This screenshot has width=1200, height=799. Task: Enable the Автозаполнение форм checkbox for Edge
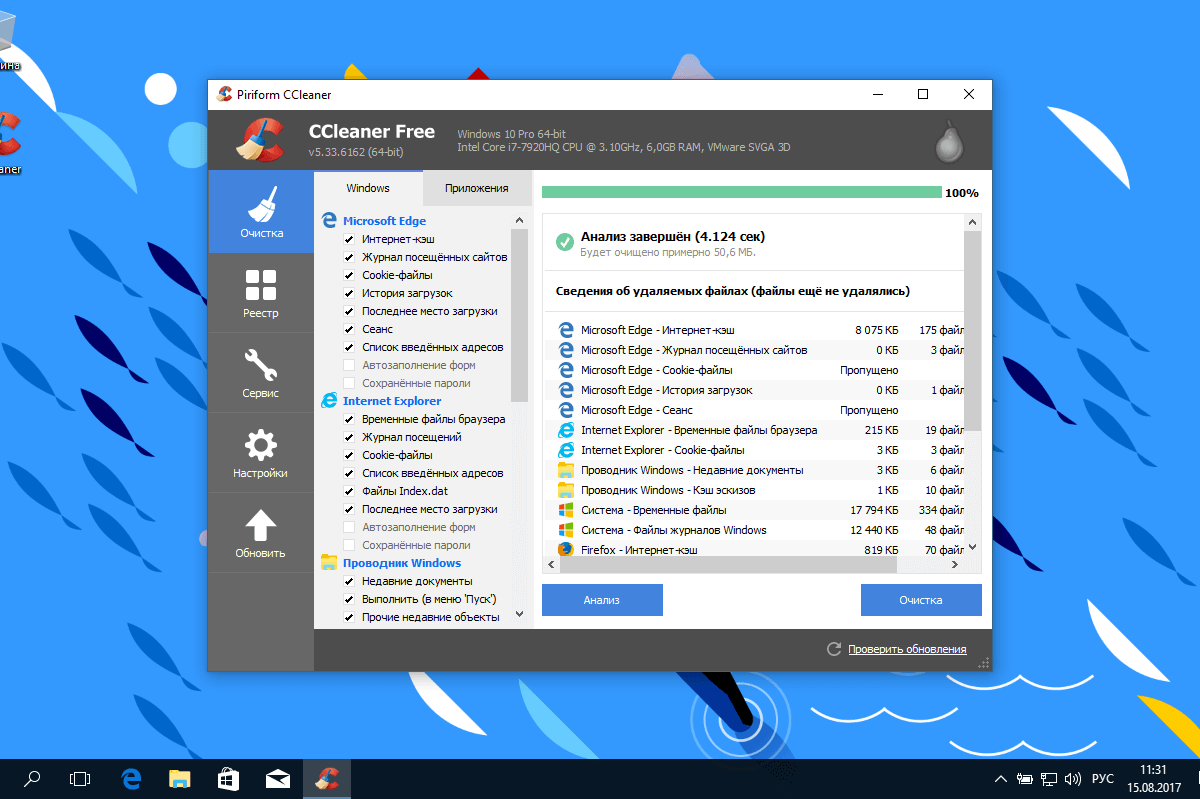click(x=349, y=366)
